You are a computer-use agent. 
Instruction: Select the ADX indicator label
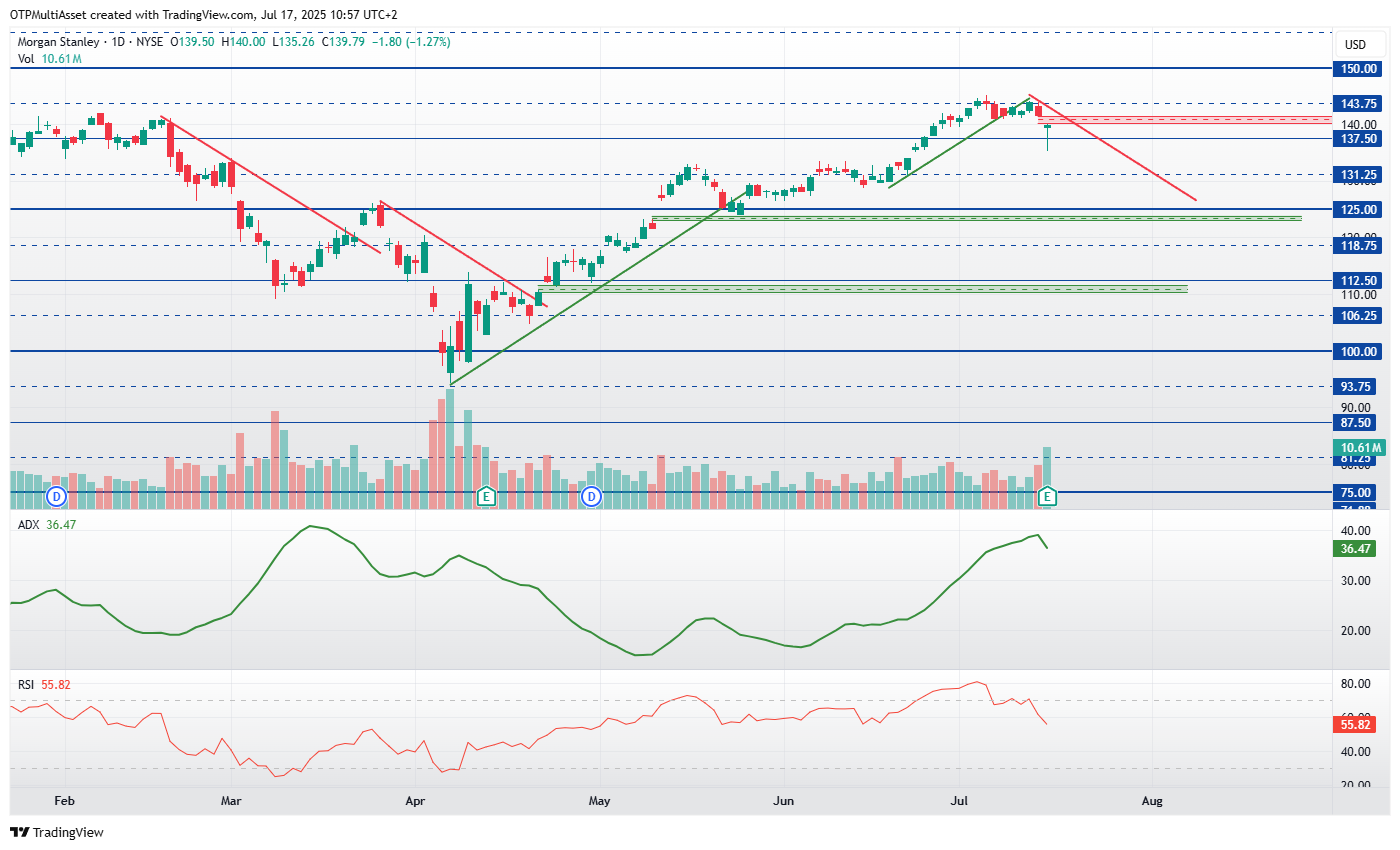click(28, 523)
